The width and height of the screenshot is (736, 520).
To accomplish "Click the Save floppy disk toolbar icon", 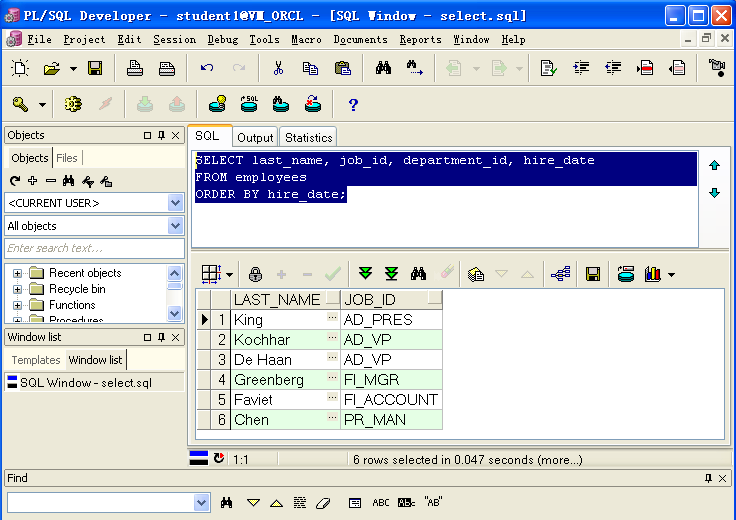I will coord(95,69).
